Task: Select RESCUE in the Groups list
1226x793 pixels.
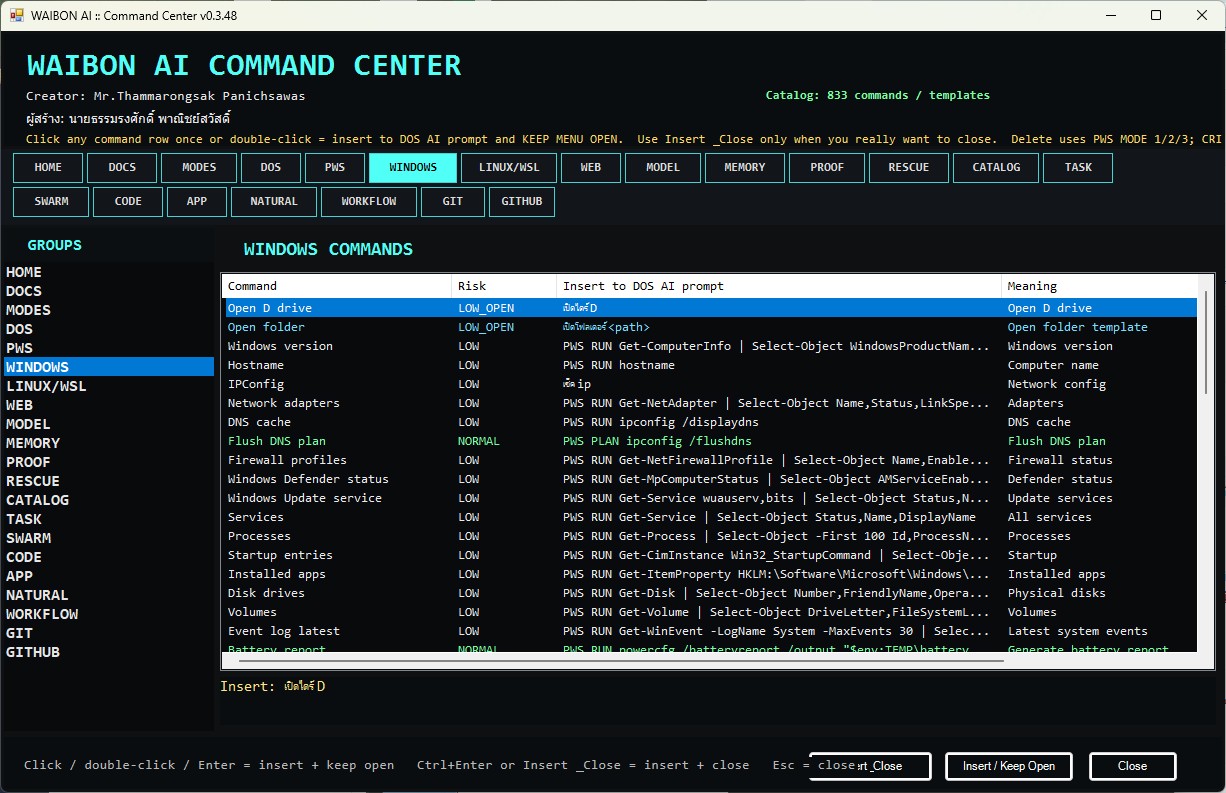Action: click(108, 481)
